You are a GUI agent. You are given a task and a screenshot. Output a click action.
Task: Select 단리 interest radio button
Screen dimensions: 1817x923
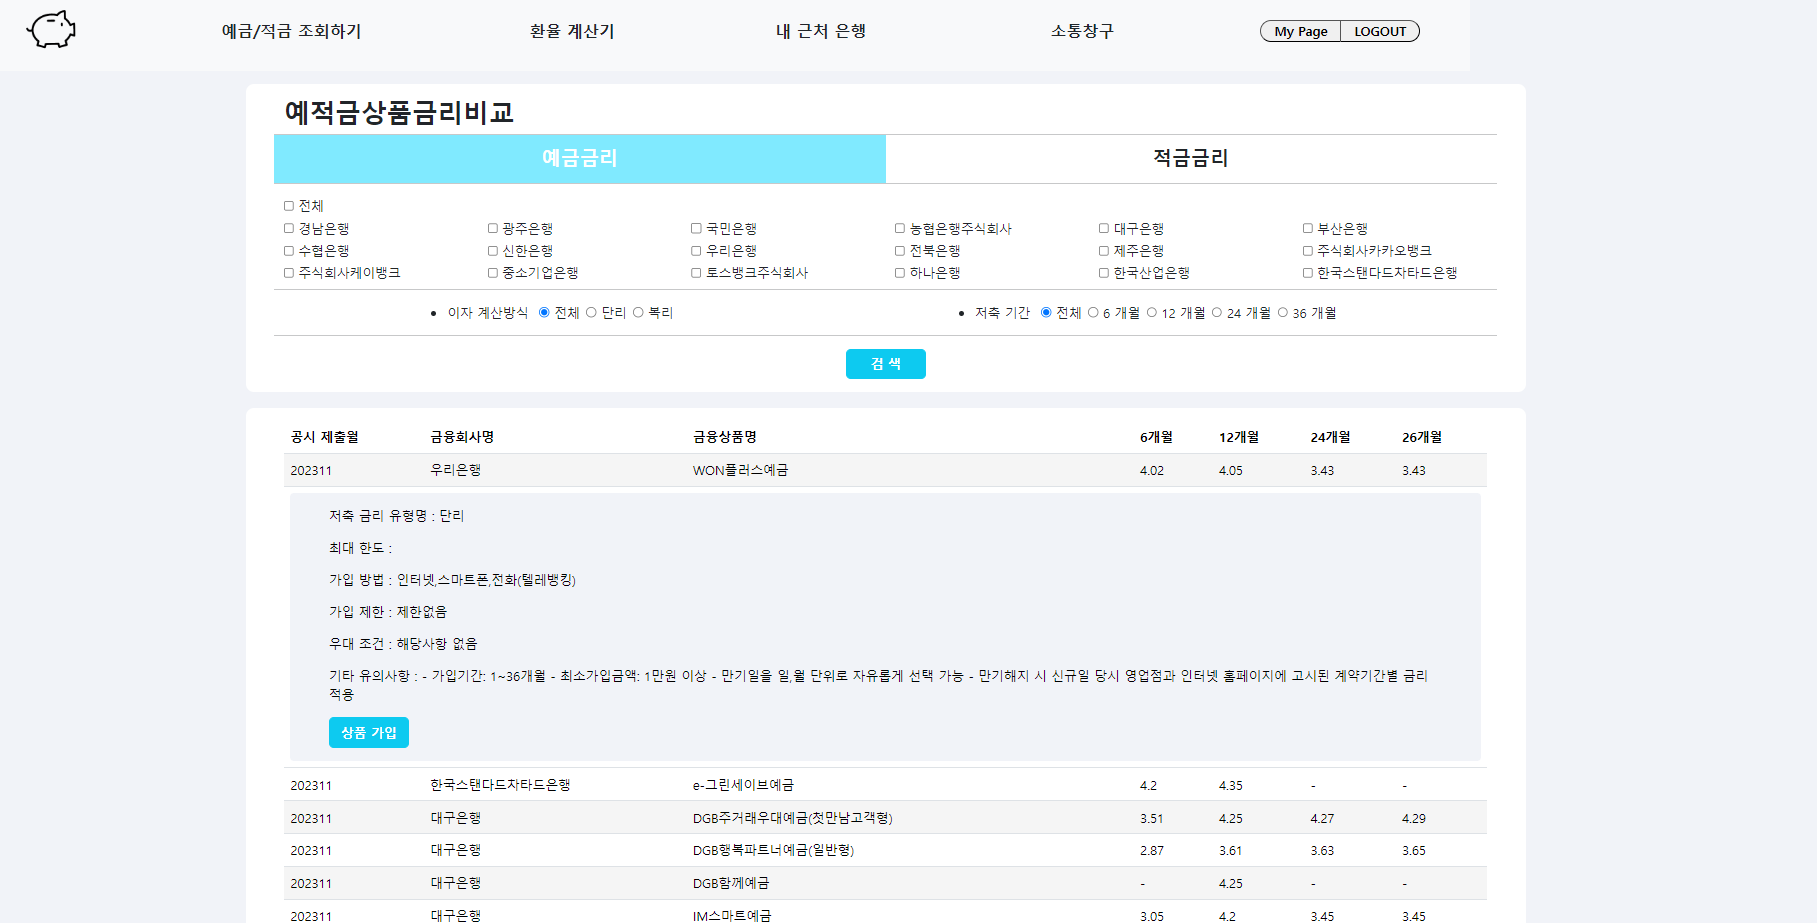click(x=592, y=313)
